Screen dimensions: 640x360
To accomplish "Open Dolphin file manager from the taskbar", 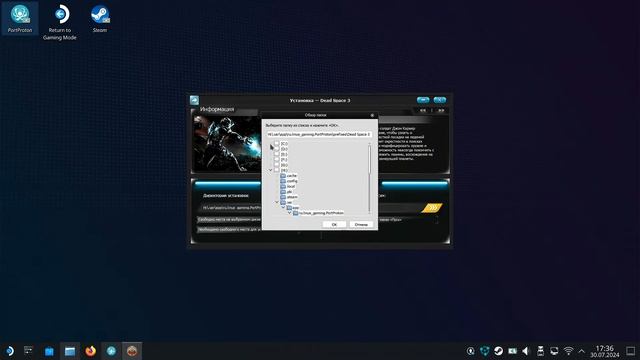I will coord(70,351).
